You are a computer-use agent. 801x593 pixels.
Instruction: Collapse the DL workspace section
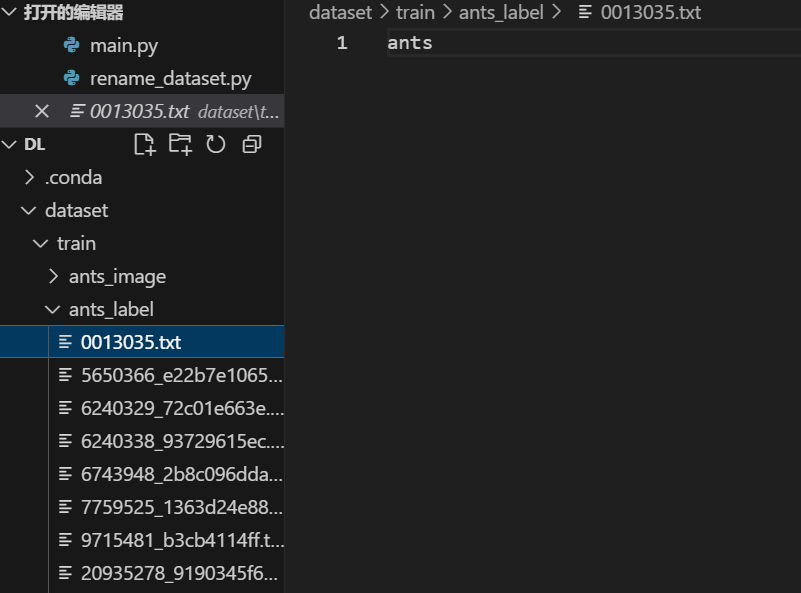coord(9,145)
